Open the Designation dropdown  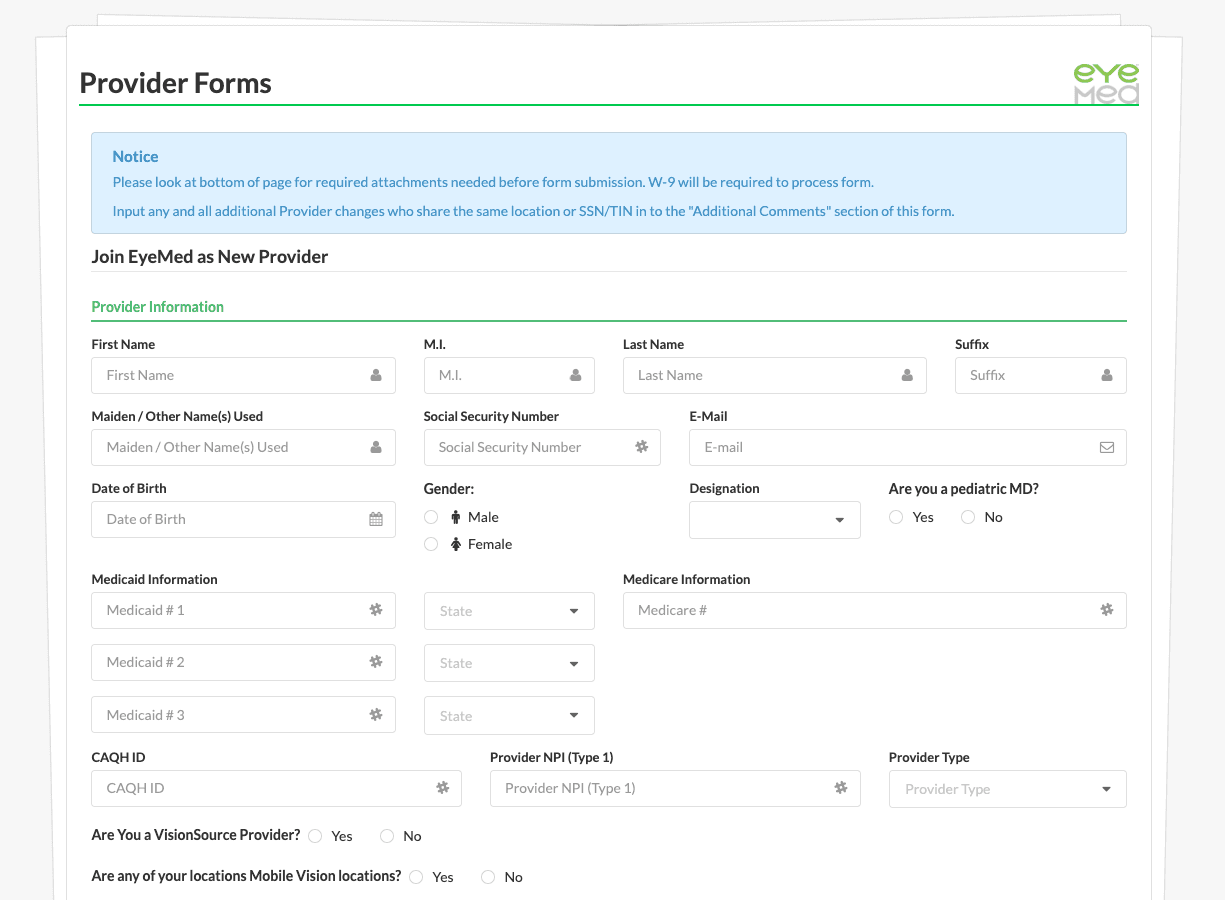tap(774, 520)
